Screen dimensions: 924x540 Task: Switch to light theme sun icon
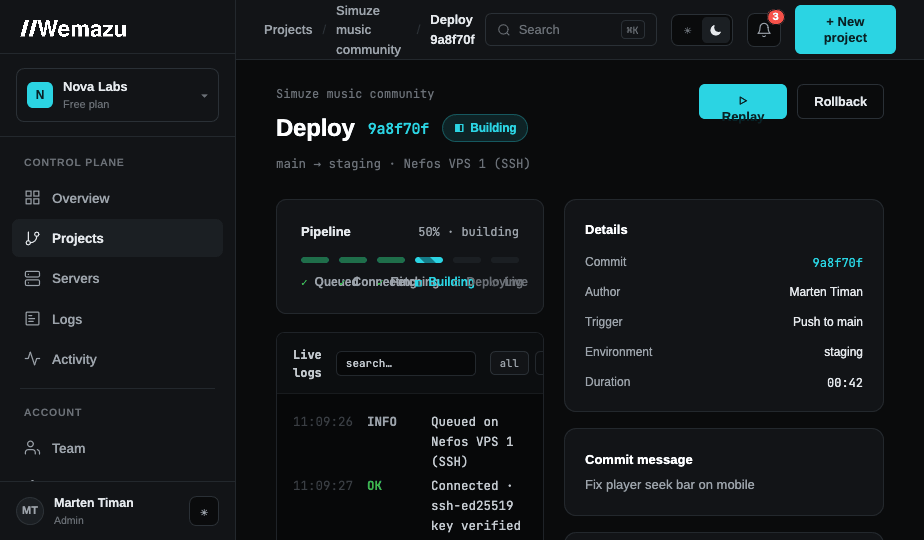(x=687, y=30)
